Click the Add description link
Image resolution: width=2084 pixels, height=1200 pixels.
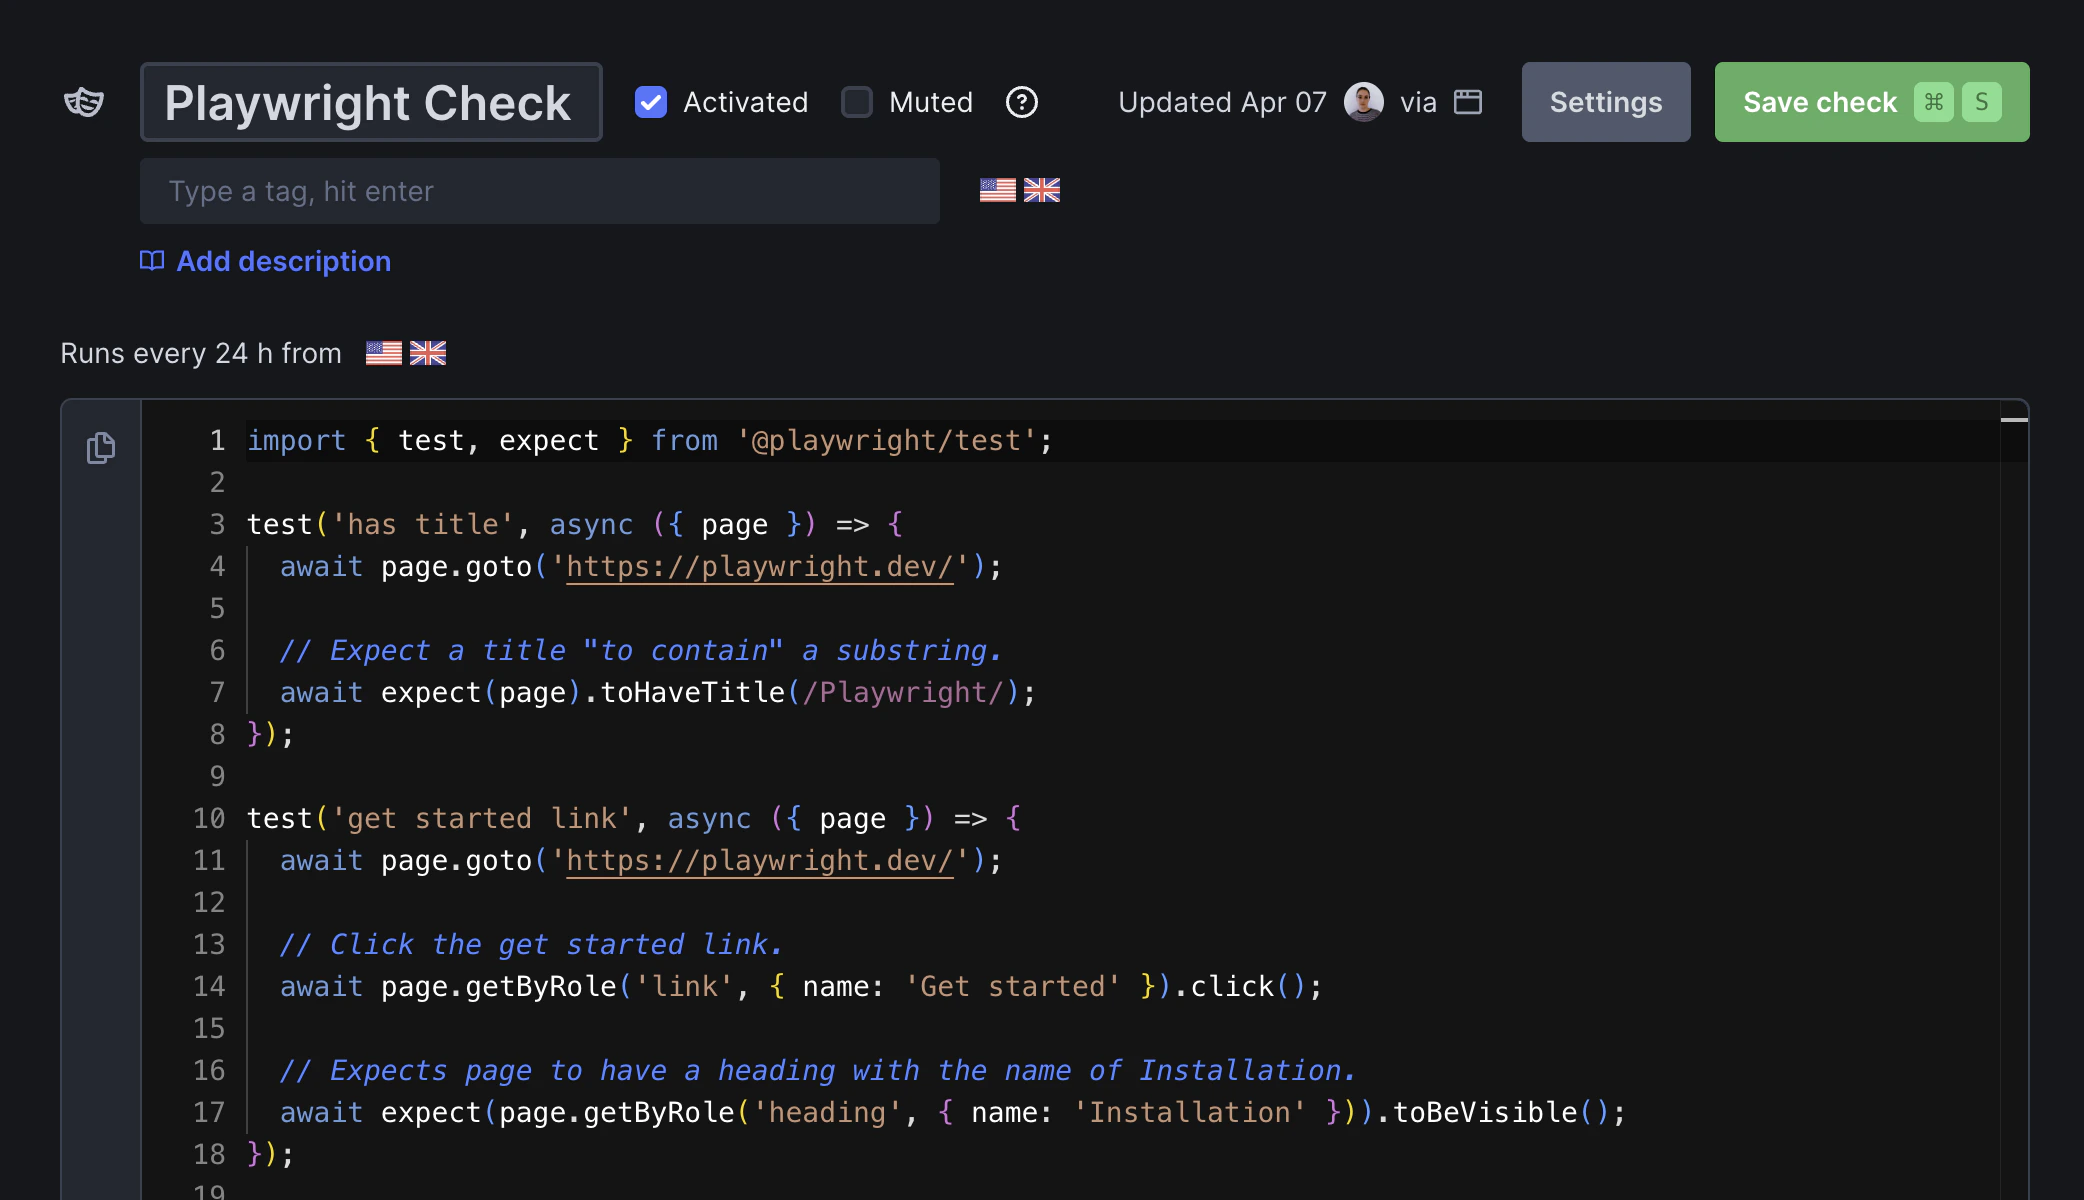pos(283,261)
